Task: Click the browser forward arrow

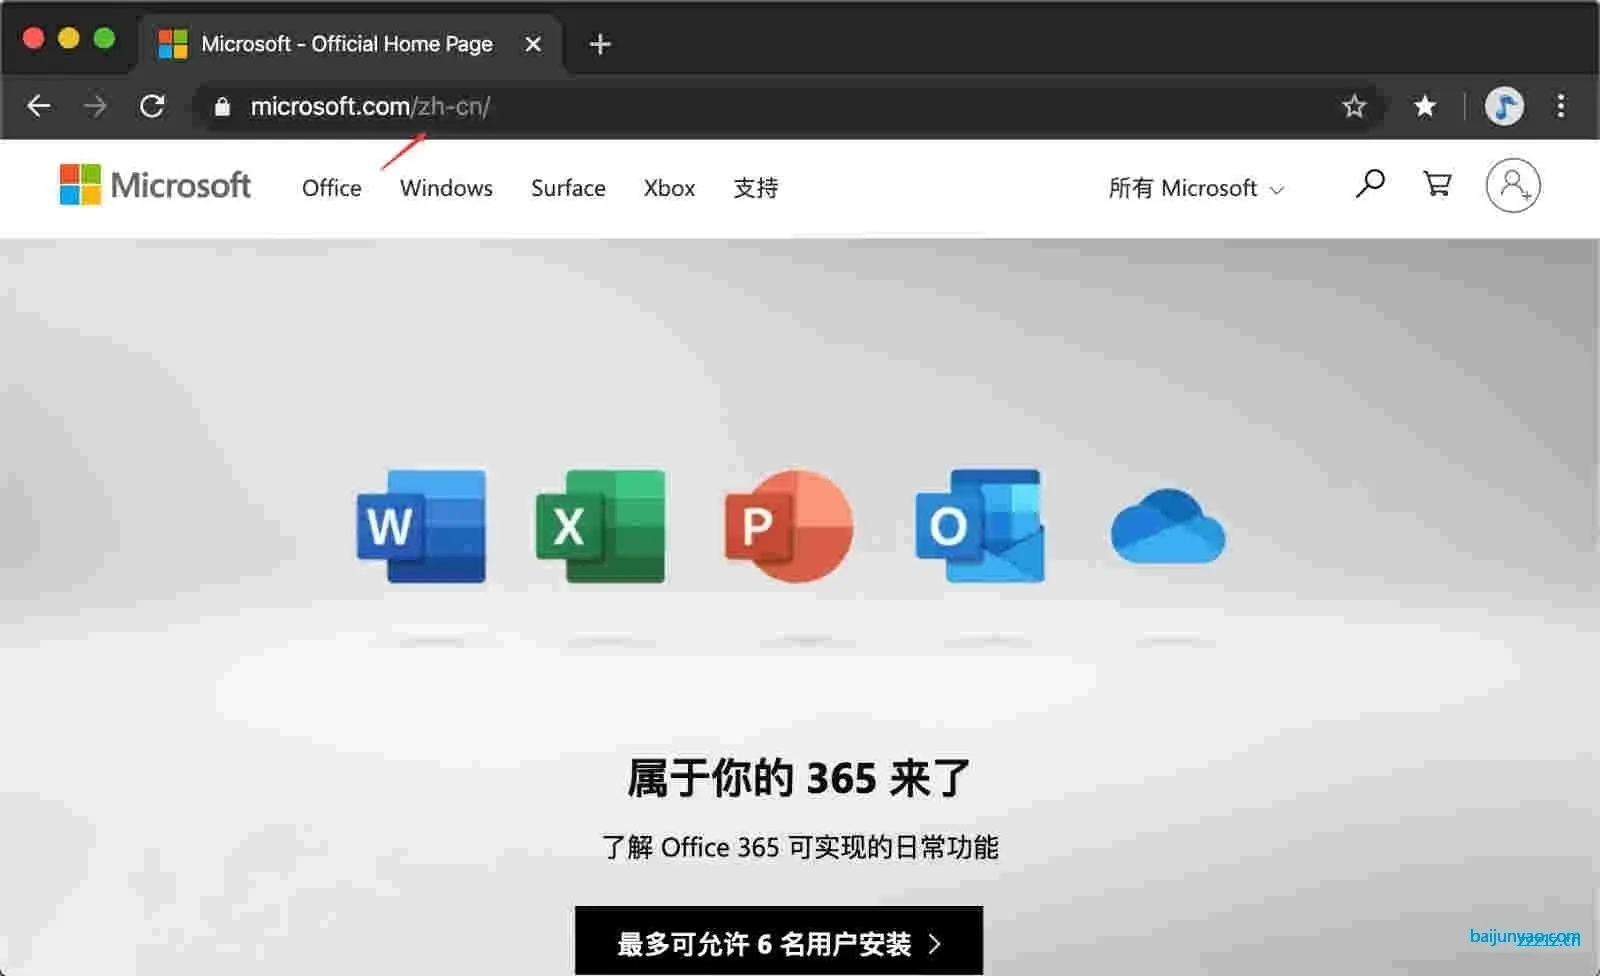Action: tap(95, 106)
